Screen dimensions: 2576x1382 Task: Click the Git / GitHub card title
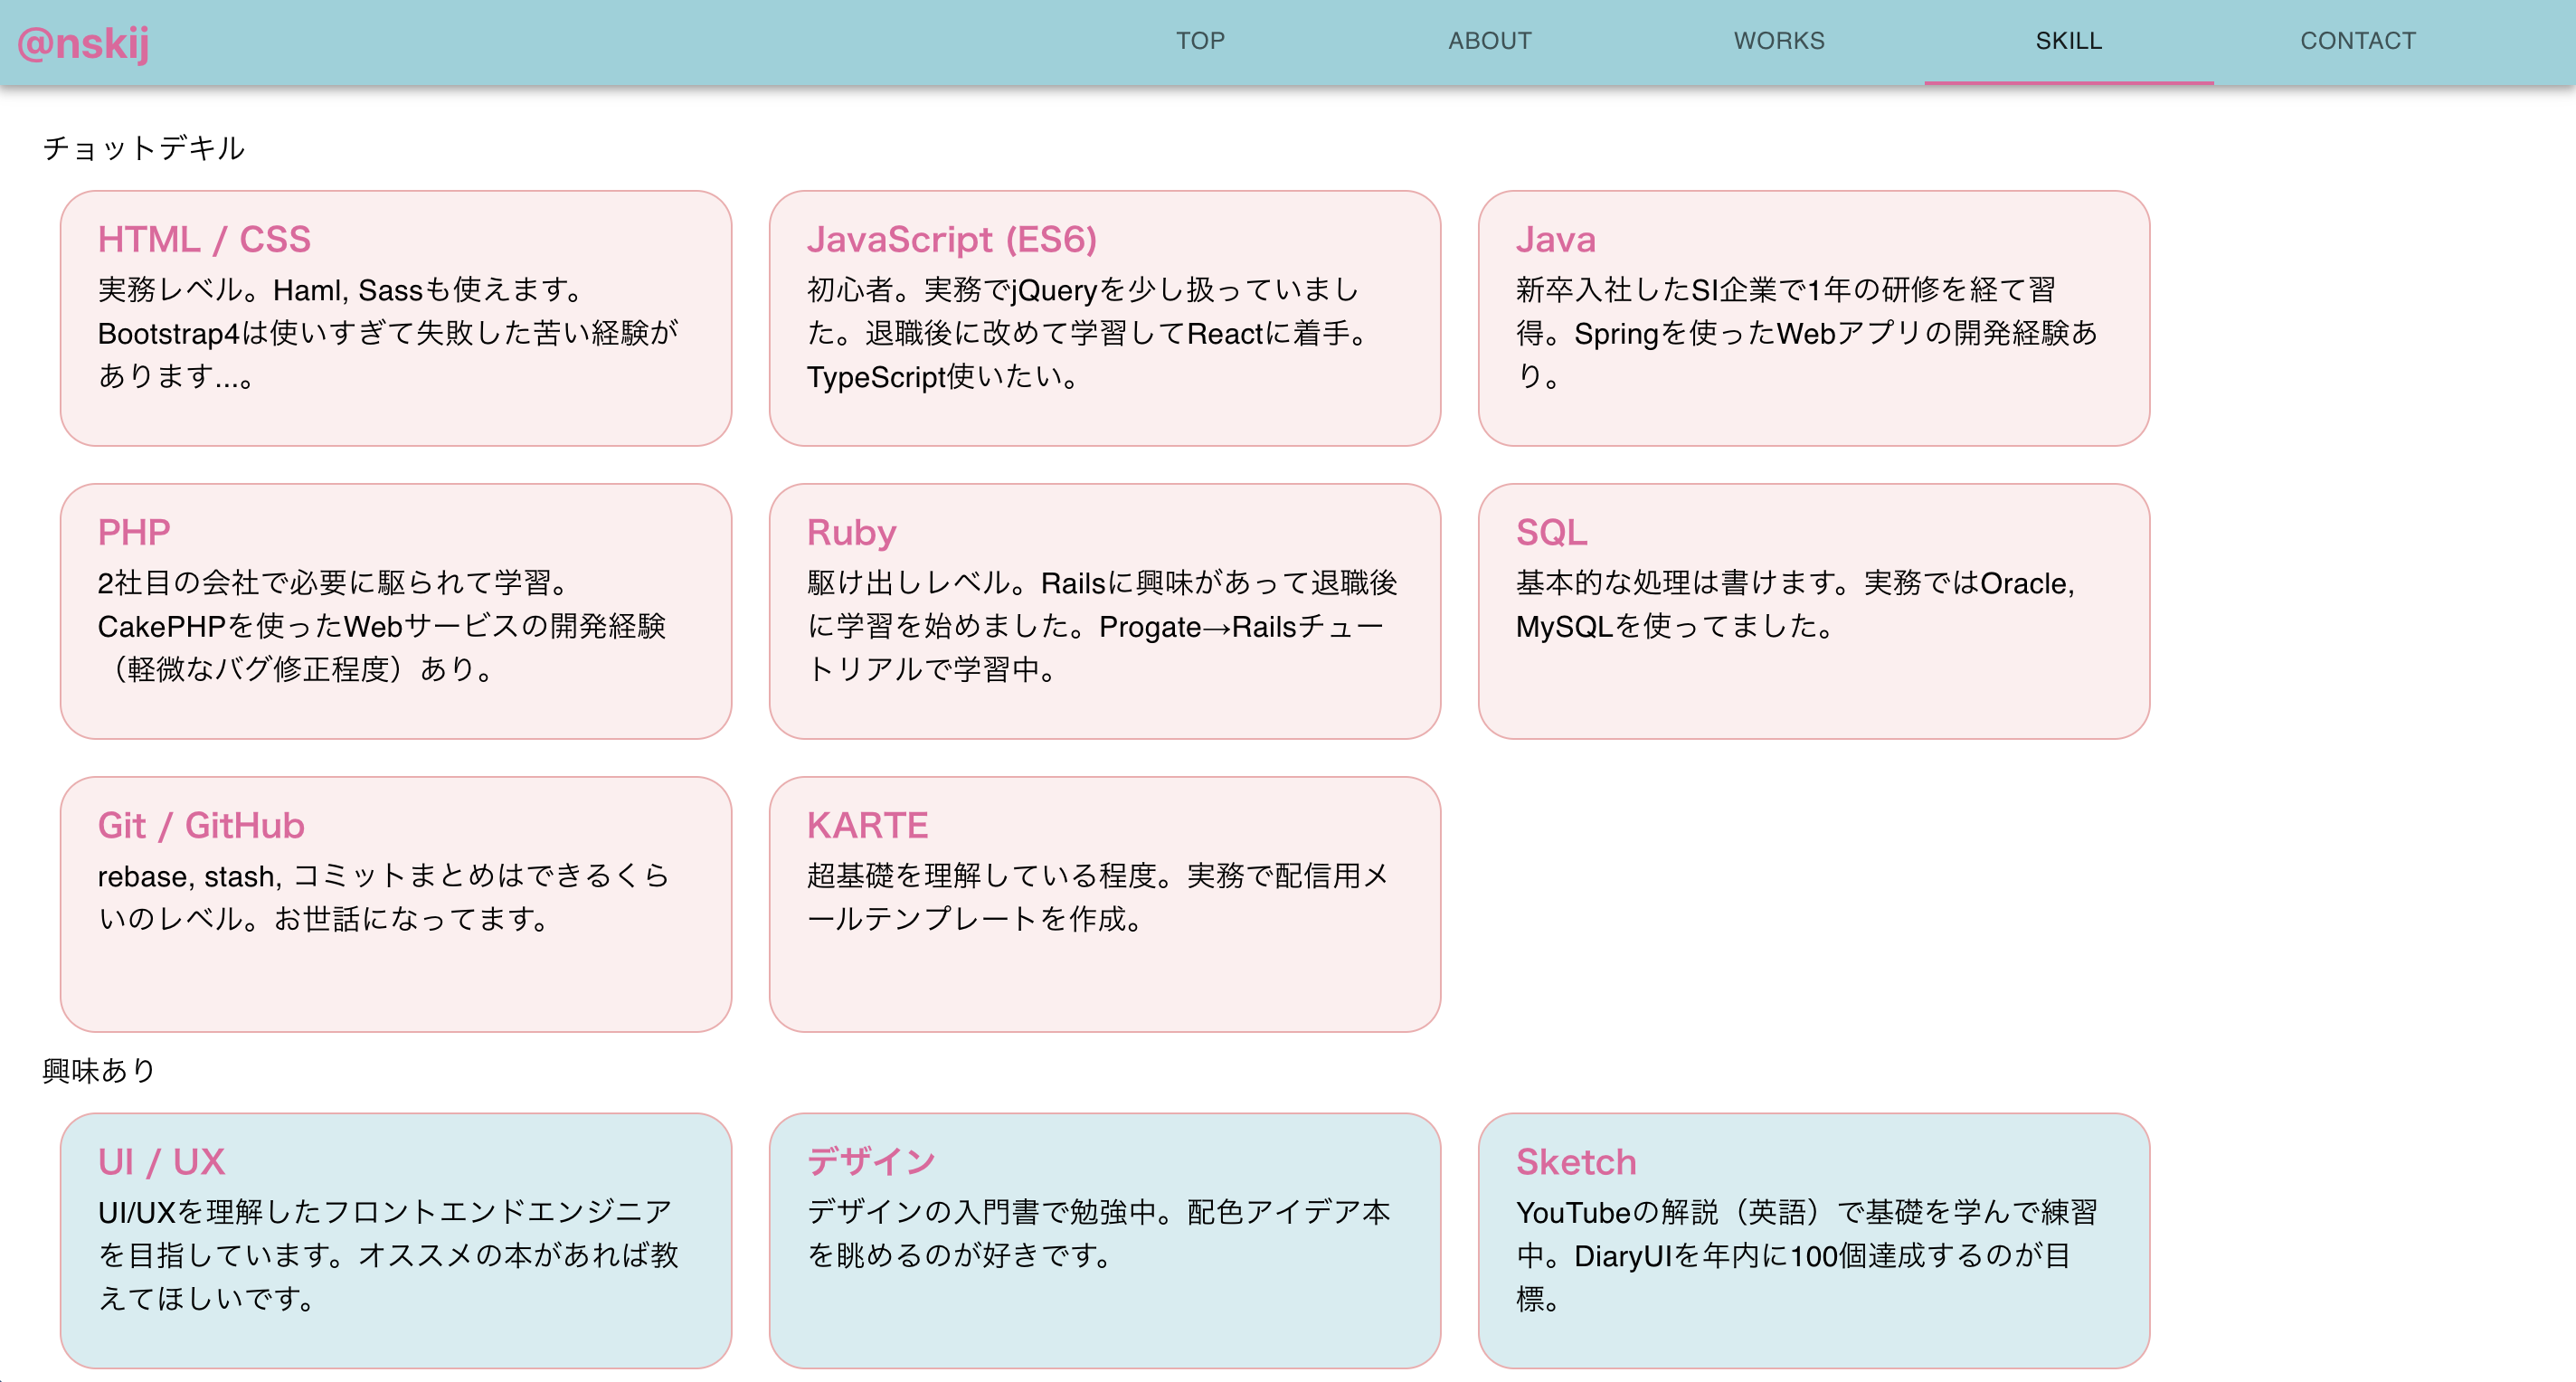pyautogui.click(x=201, y=825)
